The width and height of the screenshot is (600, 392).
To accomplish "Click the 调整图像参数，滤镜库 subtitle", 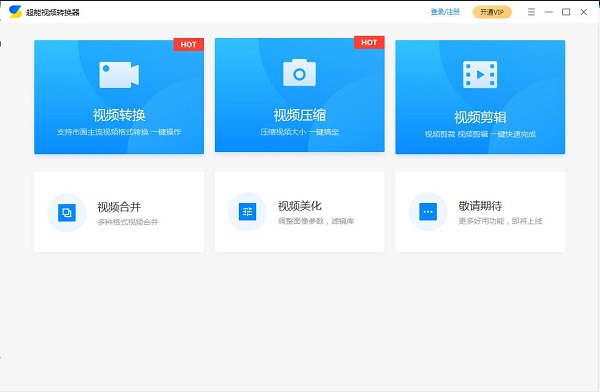I will tap(316, 221).
